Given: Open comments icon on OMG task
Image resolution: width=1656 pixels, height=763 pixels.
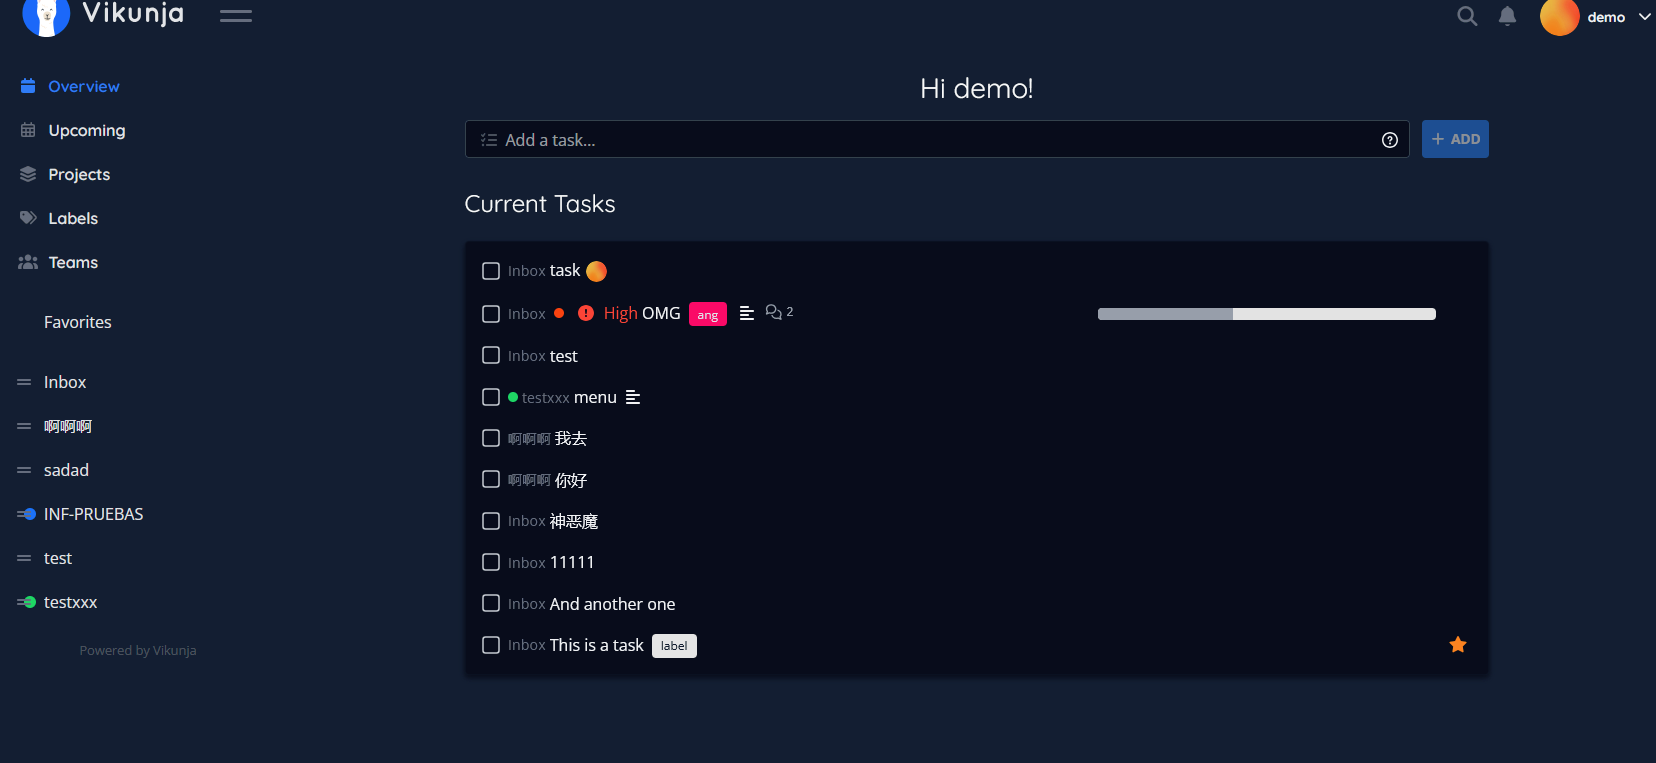Looking at the screenshot, I should 774,313.
